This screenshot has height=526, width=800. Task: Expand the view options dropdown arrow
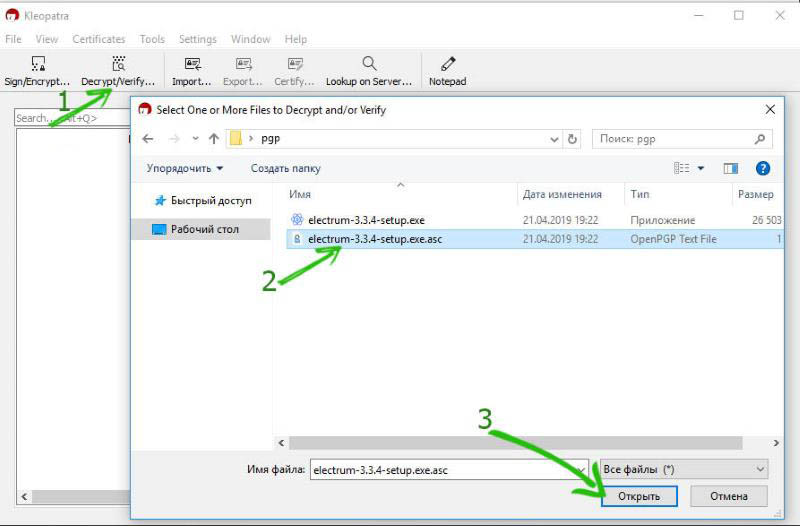click(x=701, y=168)
